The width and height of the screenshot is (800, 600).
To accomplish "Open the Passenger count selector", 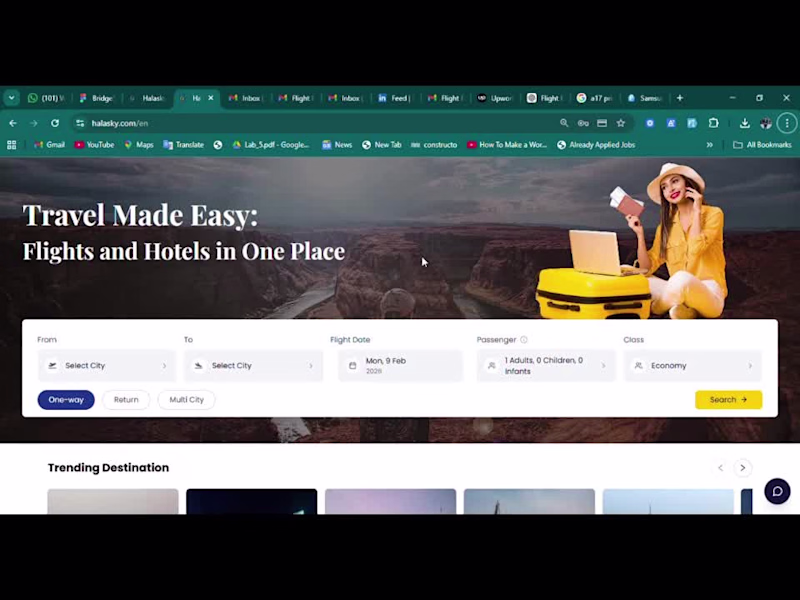I will tap(546, 366).
